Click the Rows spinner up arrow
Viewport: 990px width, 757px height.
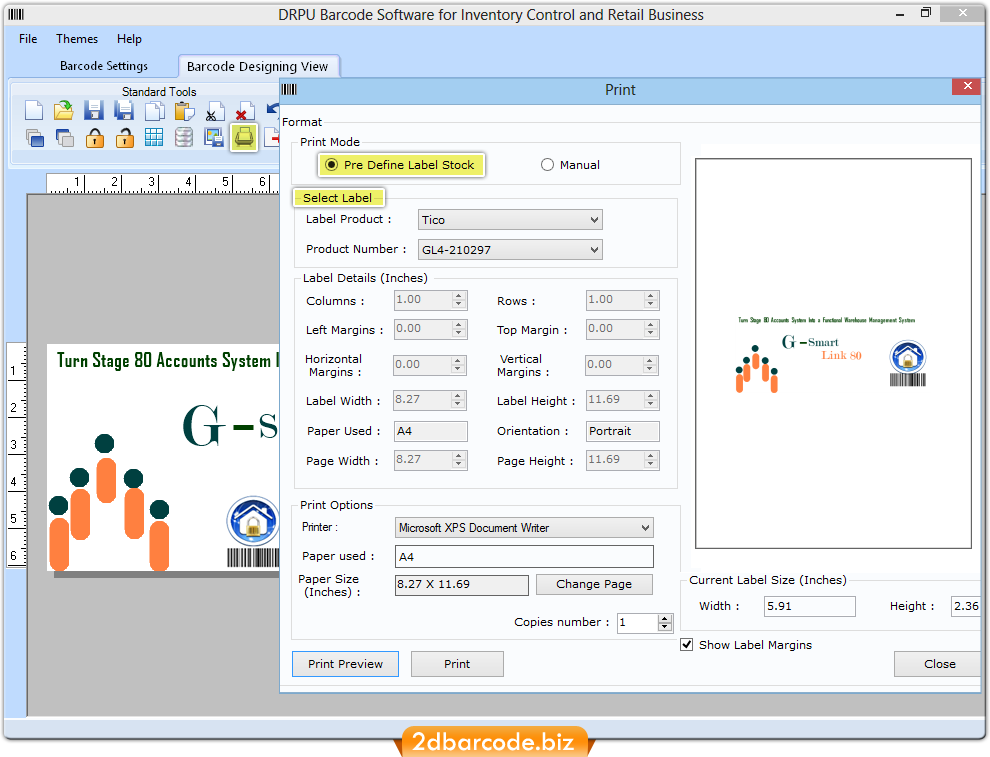(651, 295)
